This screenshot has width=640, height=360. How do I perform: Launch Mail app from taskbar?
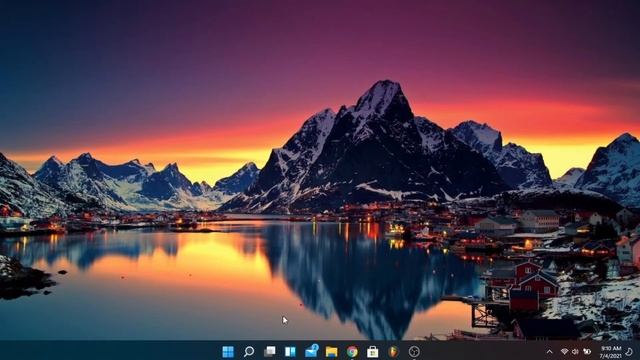(311, 351)
